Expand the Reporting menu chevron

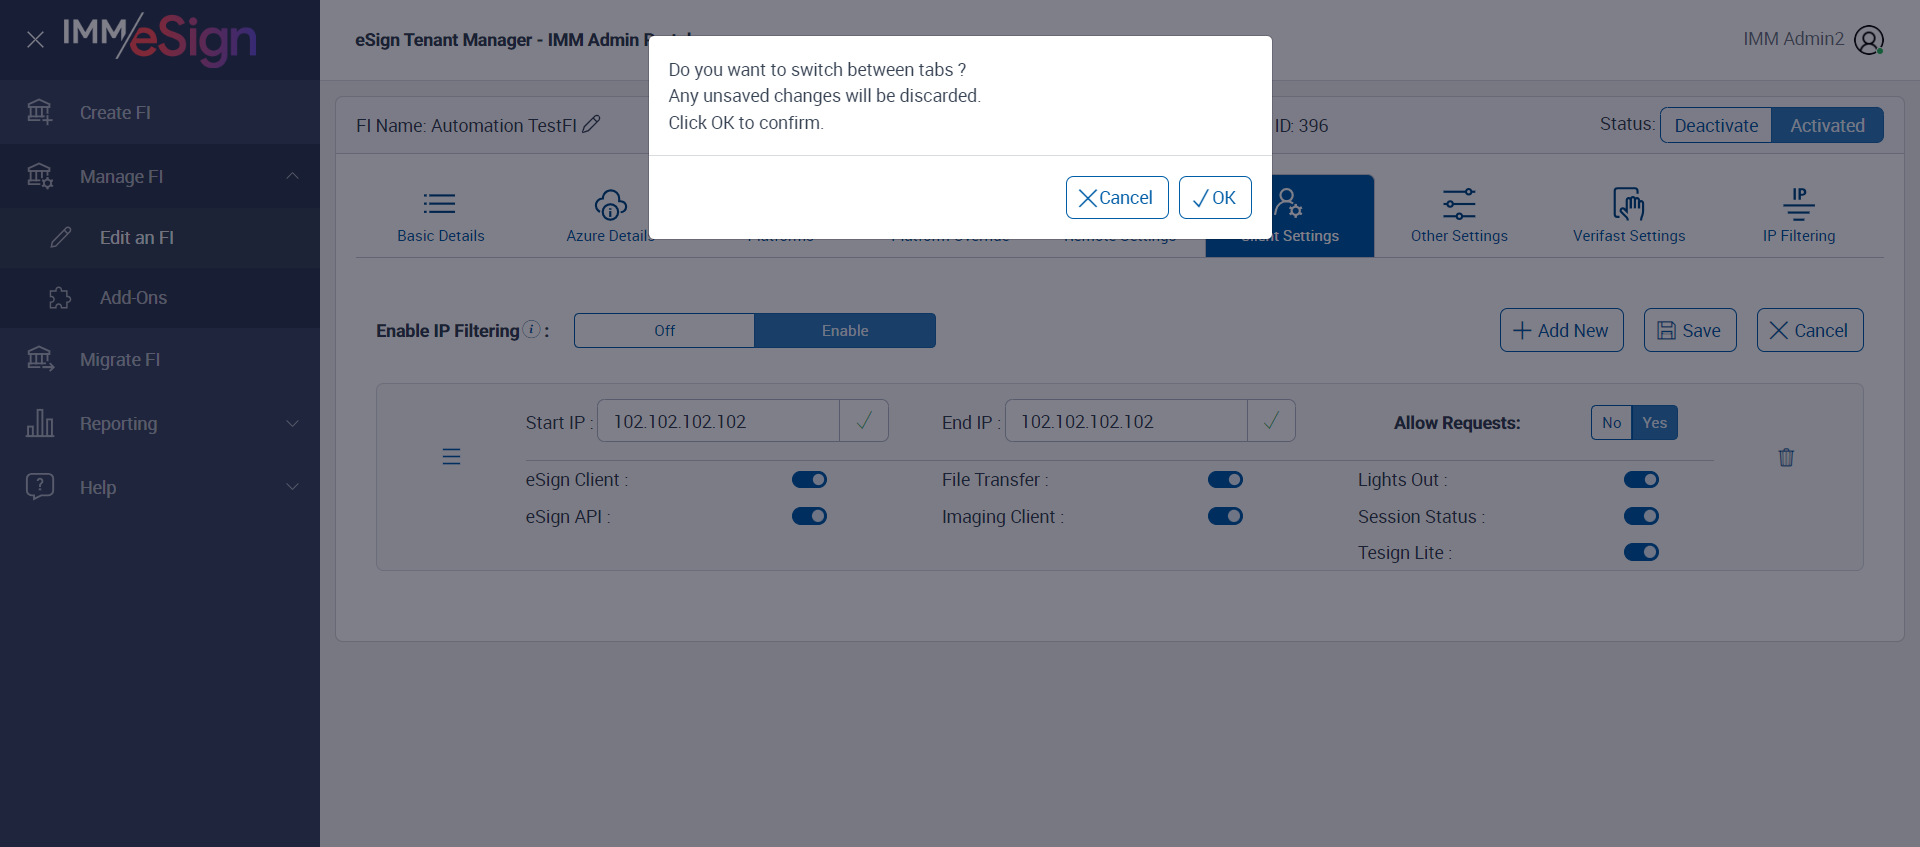(292, 423)
